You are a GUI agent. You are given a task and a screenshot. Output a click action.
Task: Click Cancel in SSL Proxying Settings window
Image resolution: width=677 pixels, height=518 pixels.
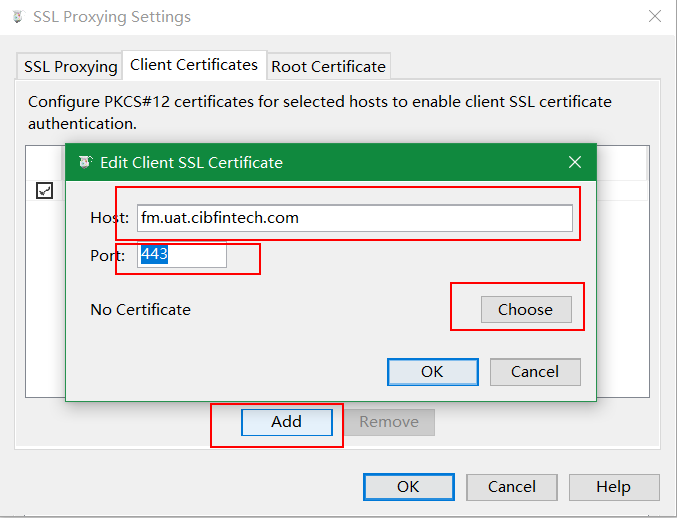click(x=512, y=487)
